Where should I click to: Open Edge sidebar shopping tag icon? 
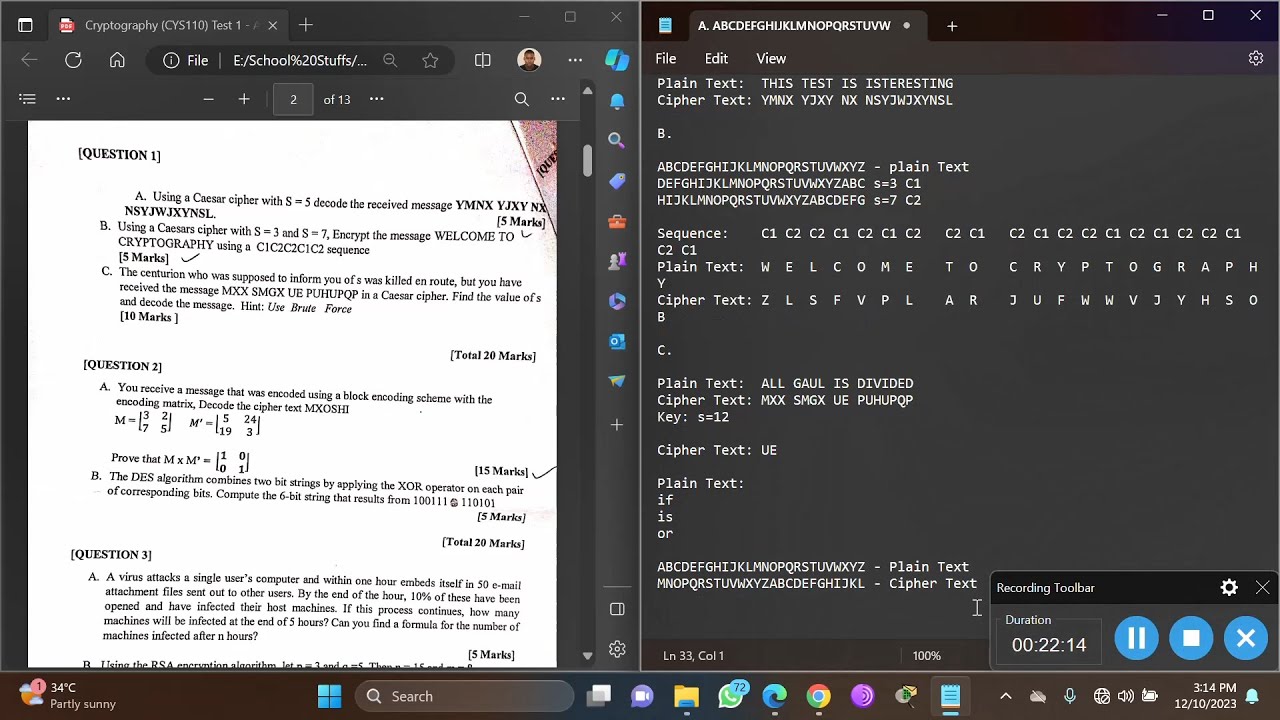tap(617, 181)
